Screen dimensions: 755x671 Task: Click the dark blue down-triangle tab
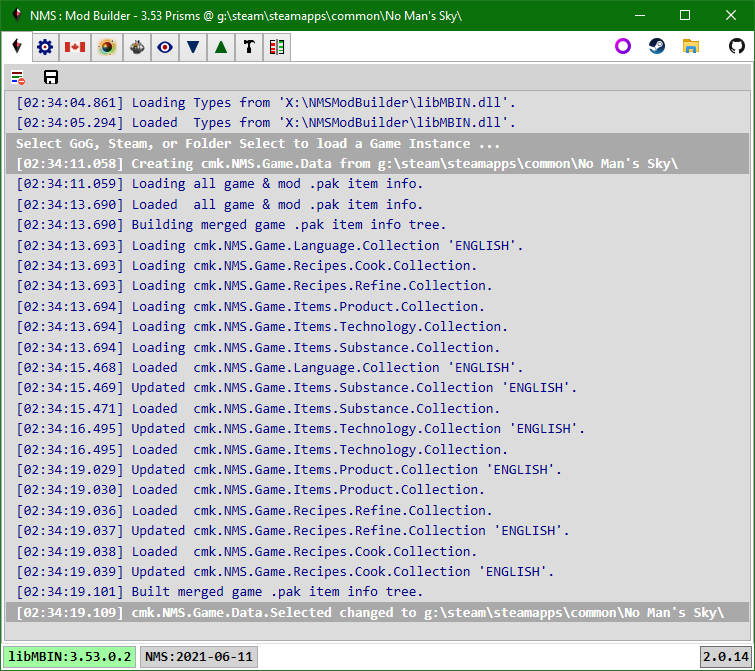(193, 47)
